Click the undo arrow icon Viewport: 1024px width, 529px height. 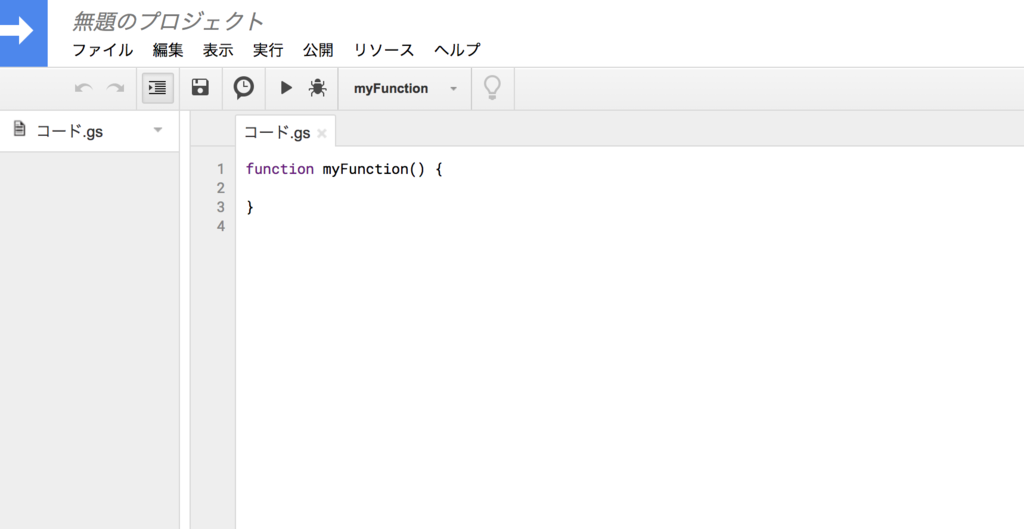pos(83,88)
